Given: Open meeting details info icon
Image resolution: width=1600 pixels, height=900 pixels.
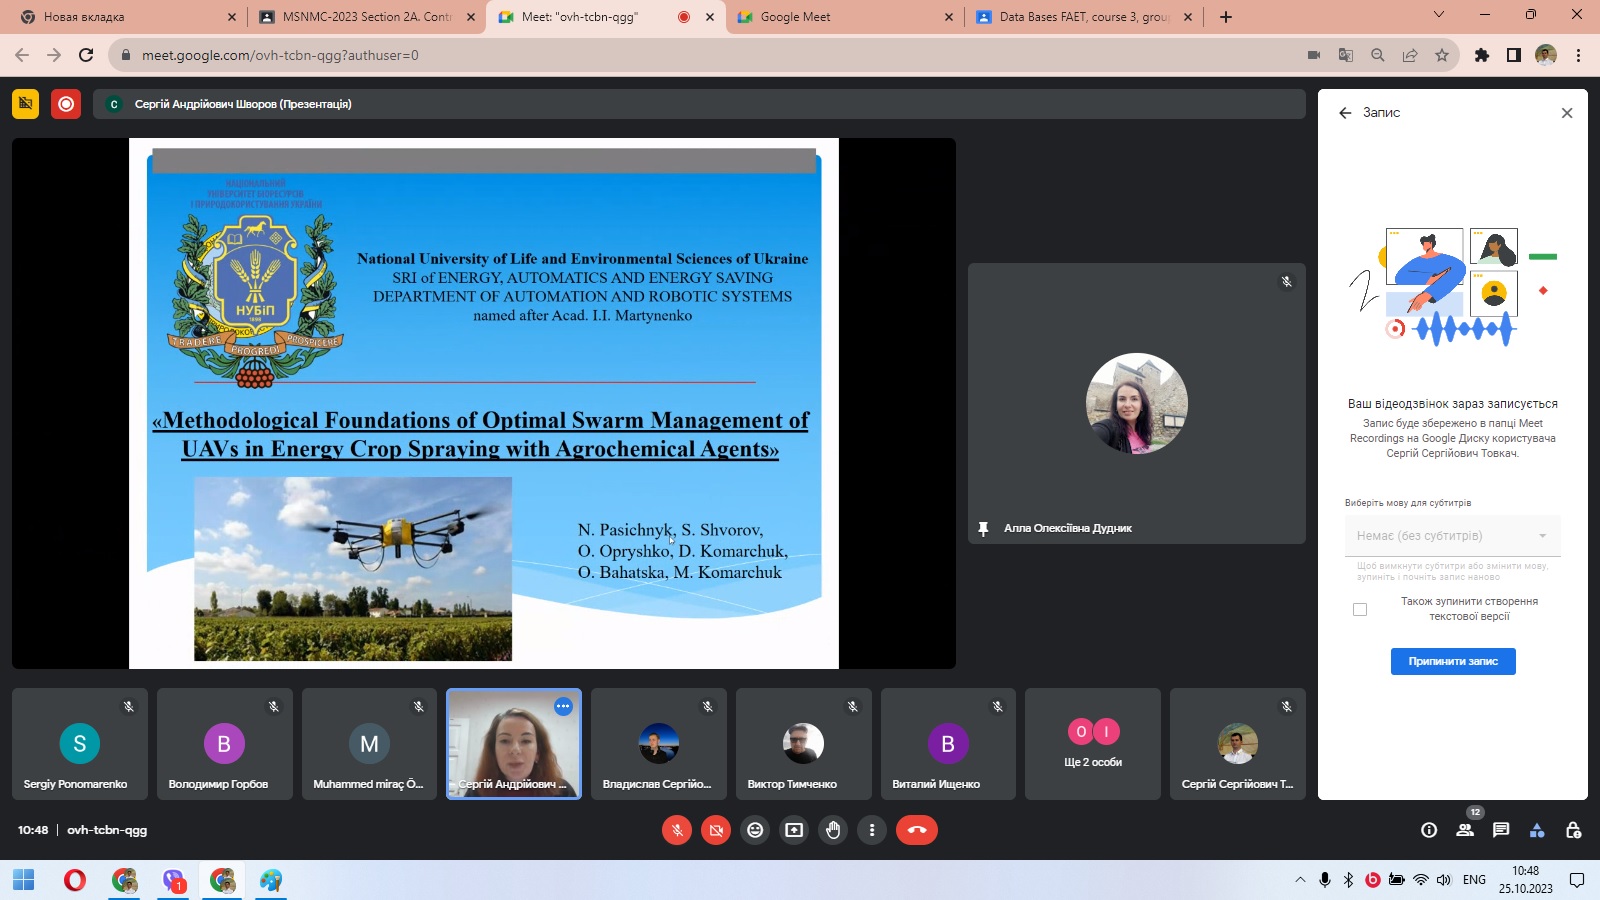Looking at the screenshot, I should tap(1429, 830).
